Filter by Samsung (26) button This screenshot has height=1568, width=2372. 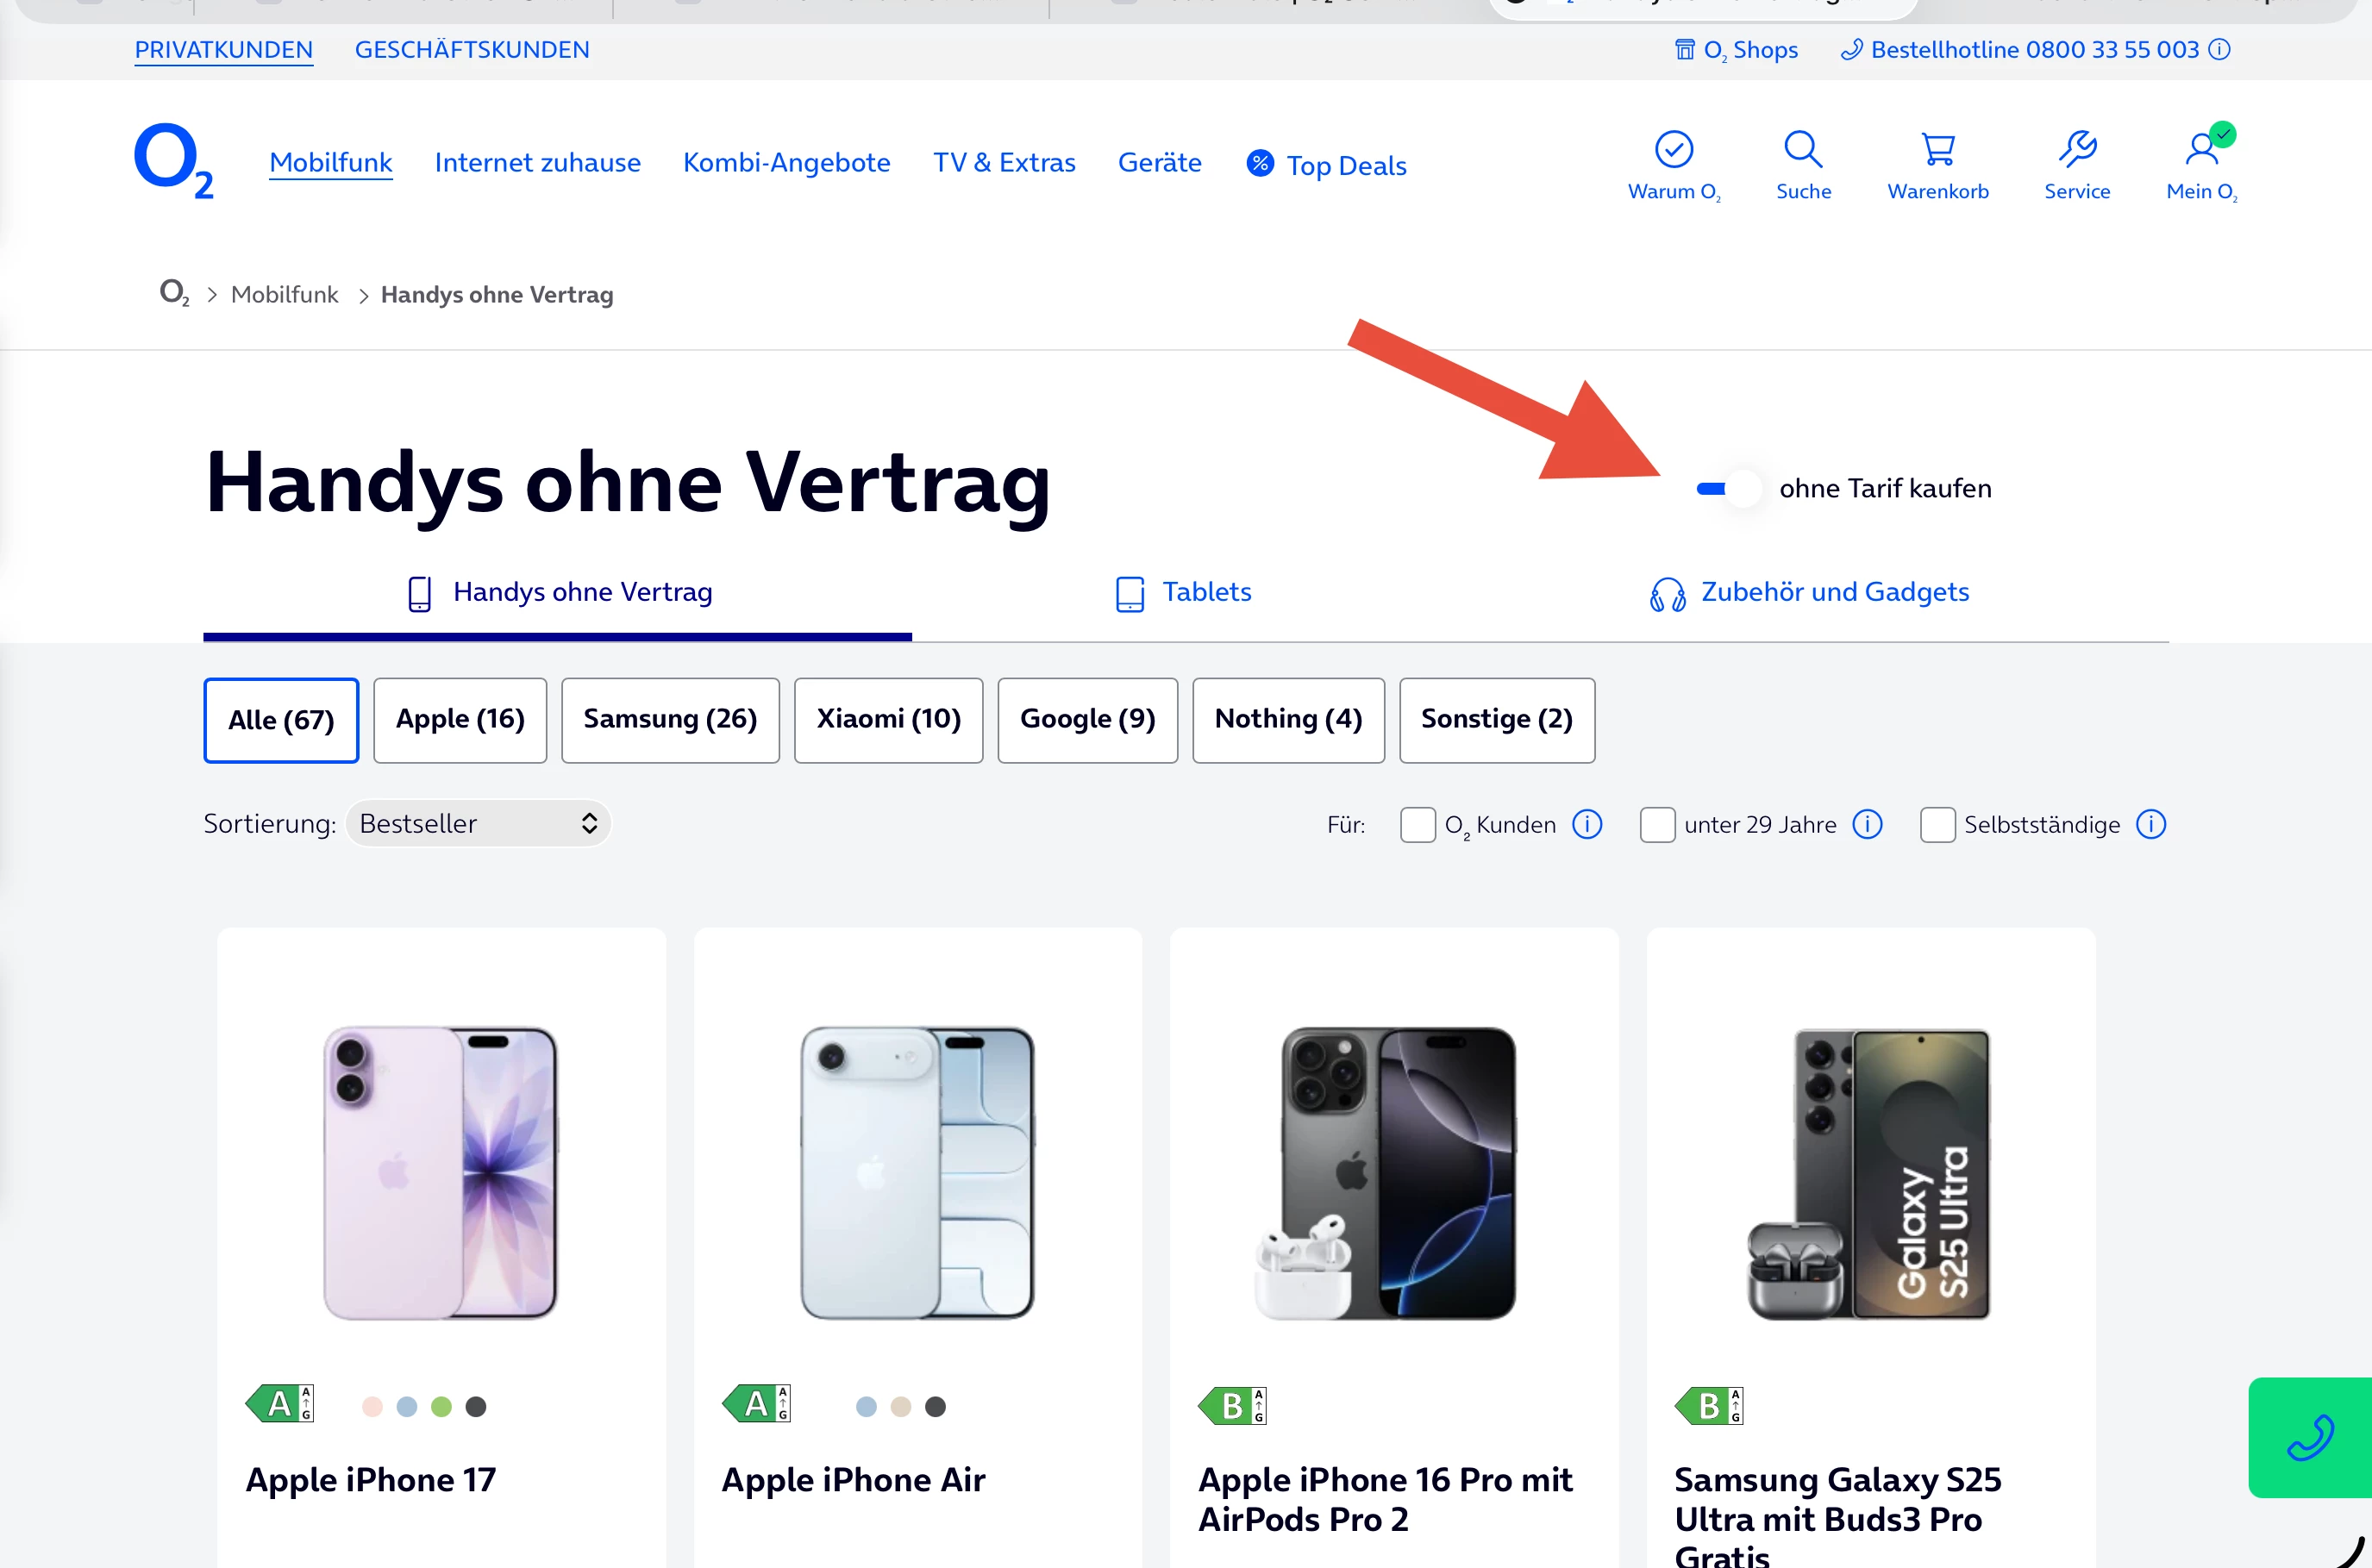(x=670, y=720)
